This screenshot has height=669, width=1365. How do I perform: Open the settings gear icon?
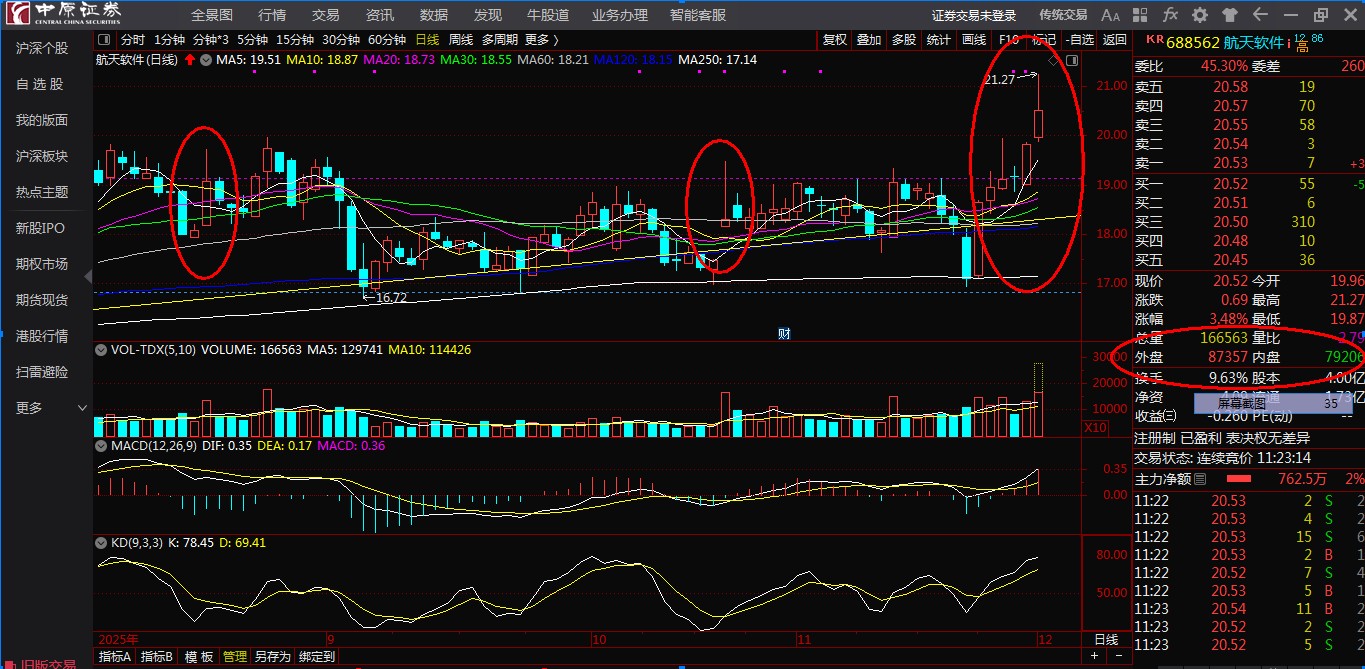coord(1200,15)
